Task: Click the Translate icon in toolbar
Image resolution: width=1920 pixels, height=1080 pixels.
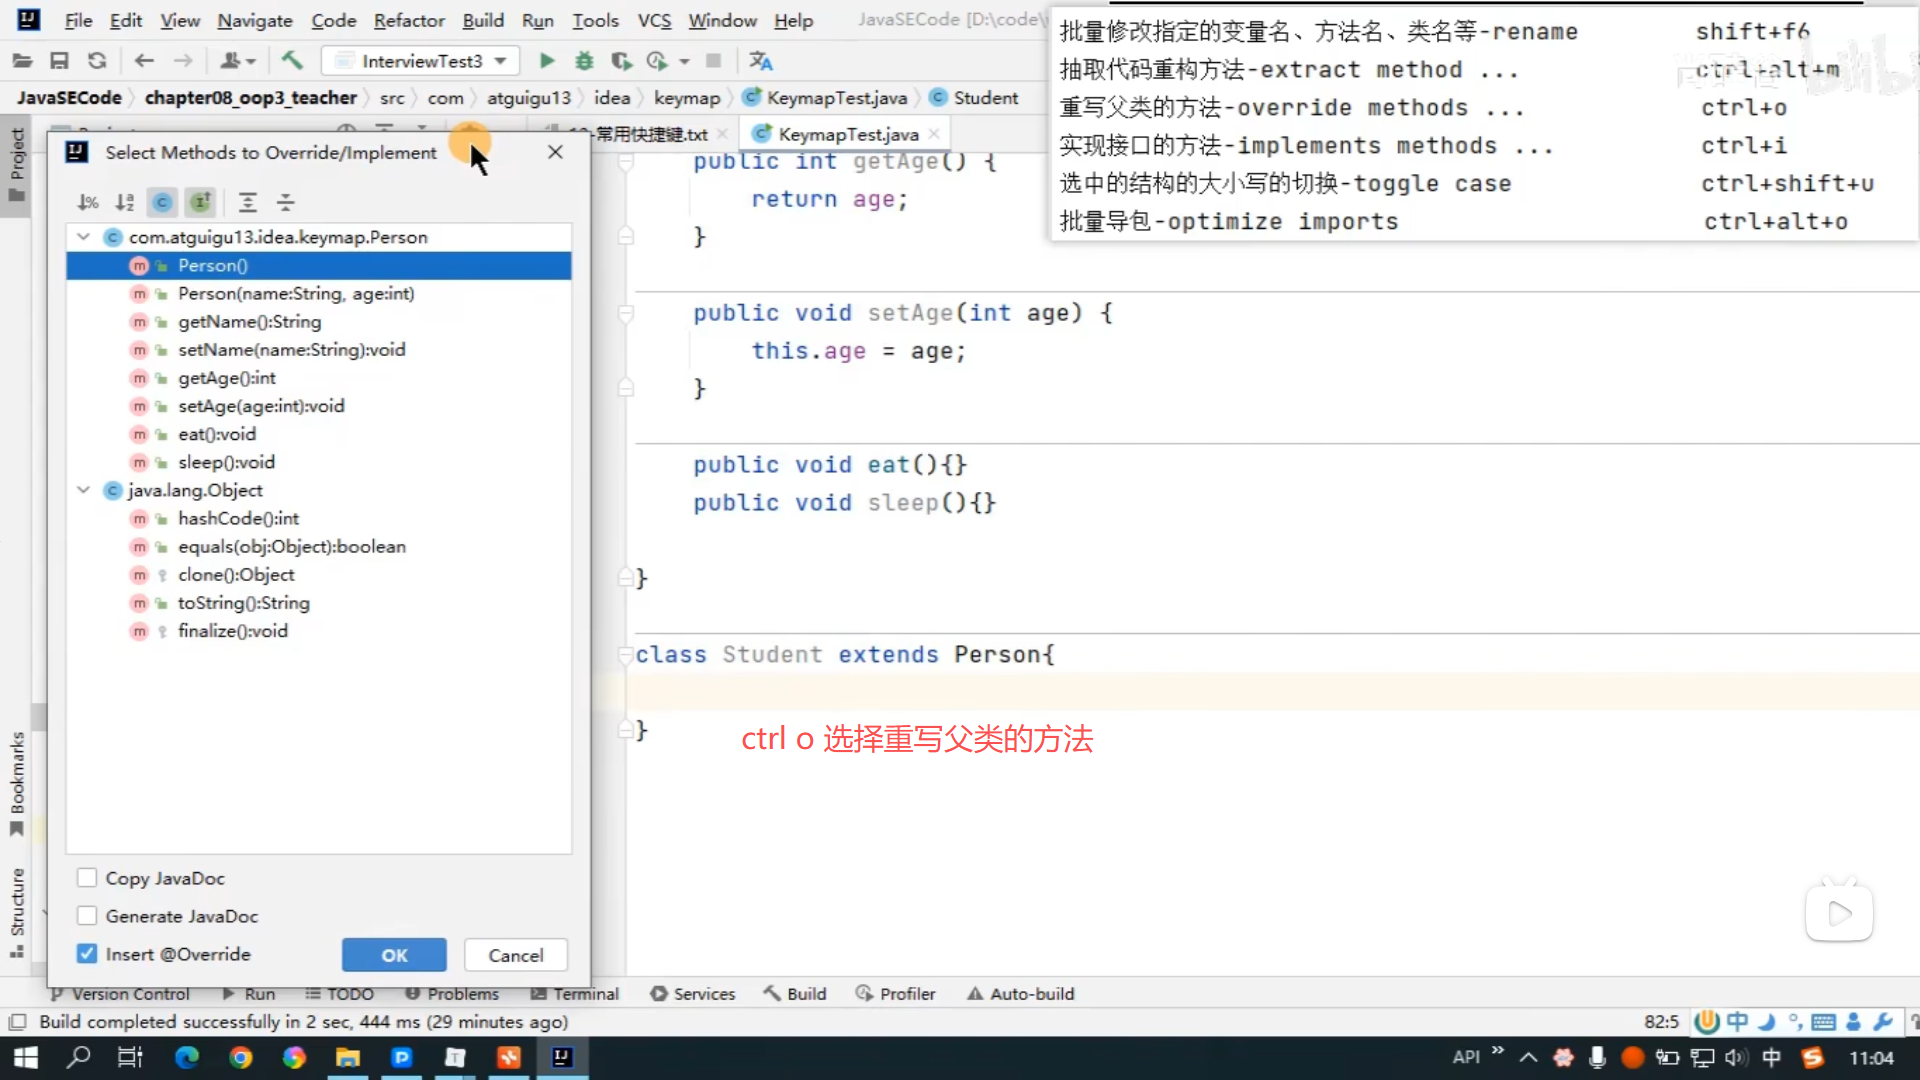Action: [x=761, y=61]
